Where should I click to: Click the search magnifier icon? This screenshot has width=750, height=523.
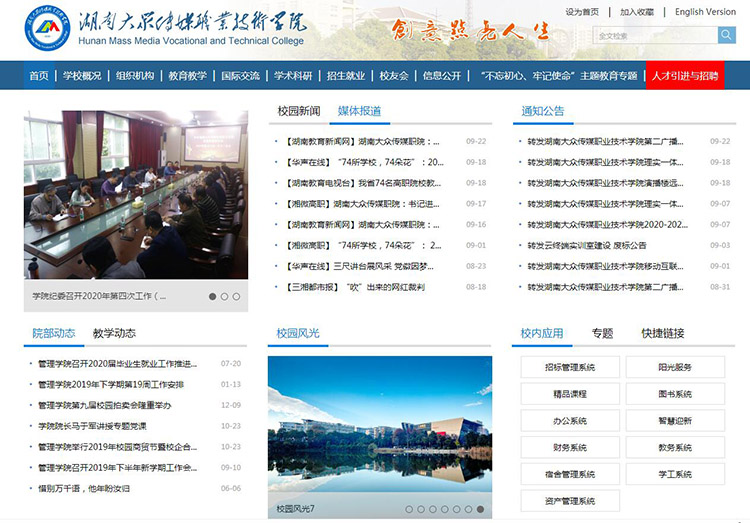pos(726,35)
